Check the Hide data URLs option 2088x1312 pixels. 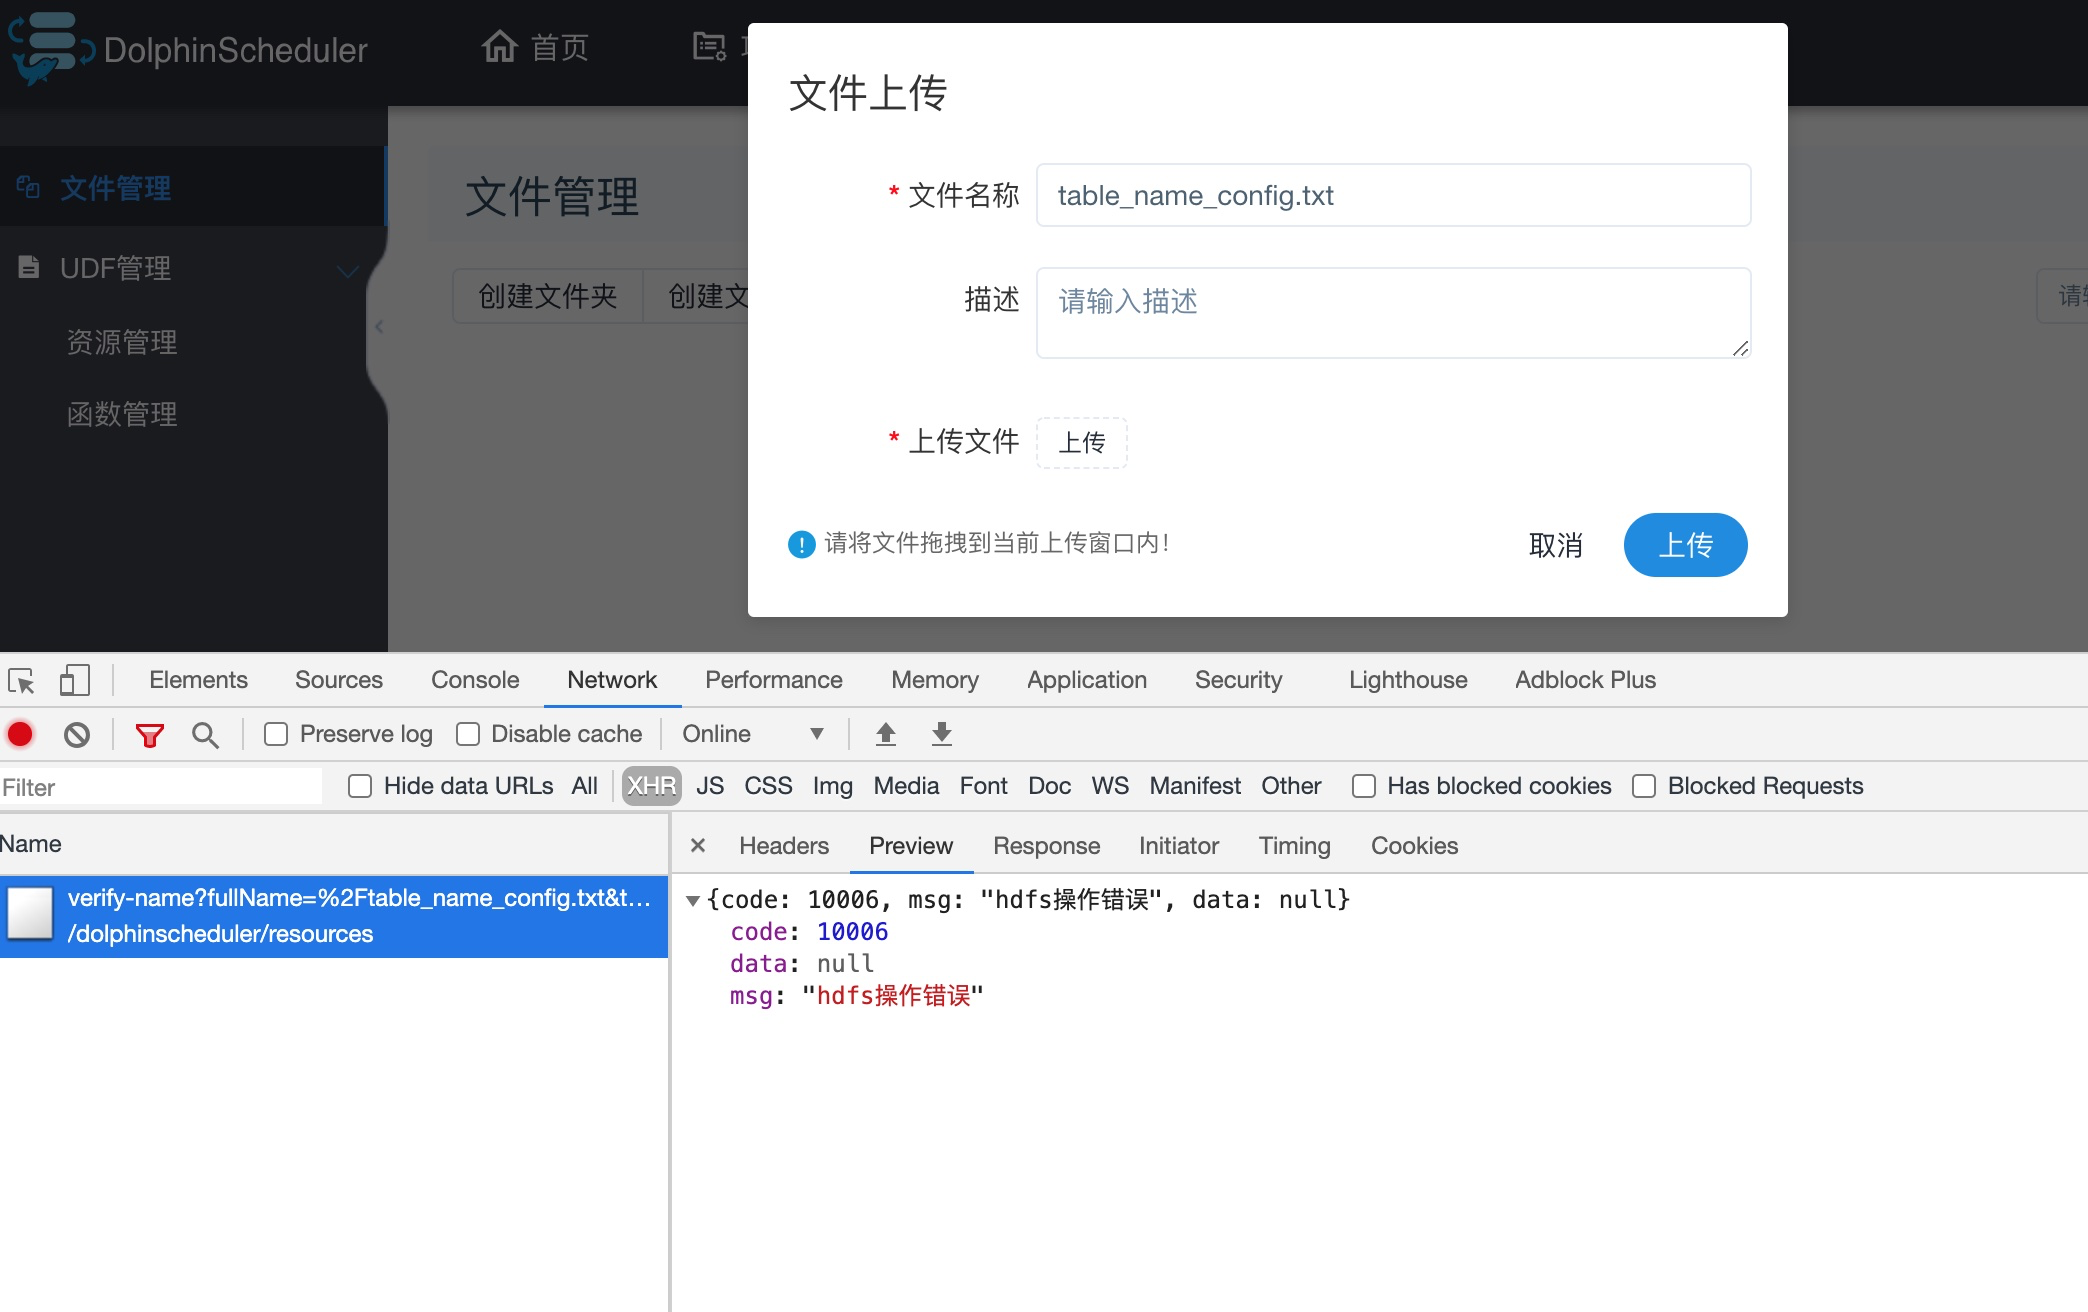coord(360,786)
